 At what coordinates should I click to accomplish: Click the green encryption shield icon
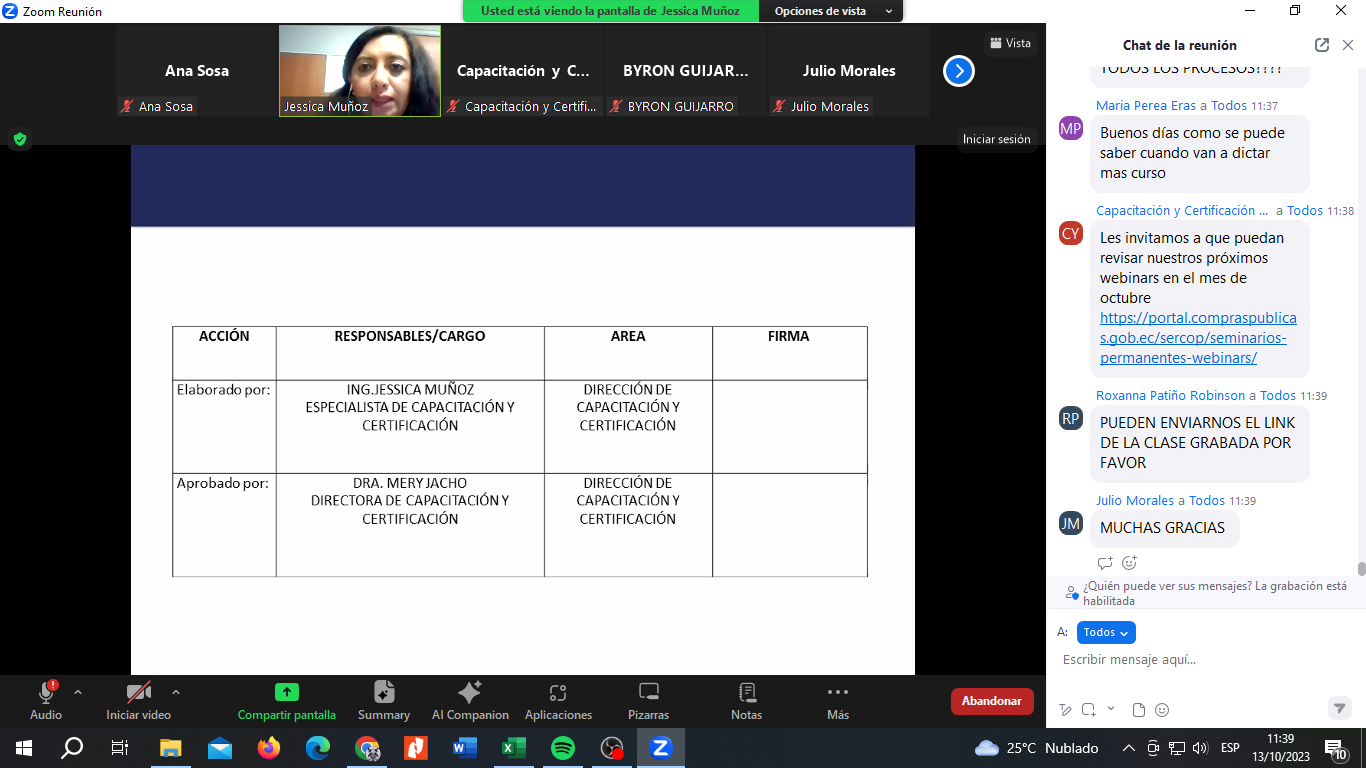pos(19,139)
